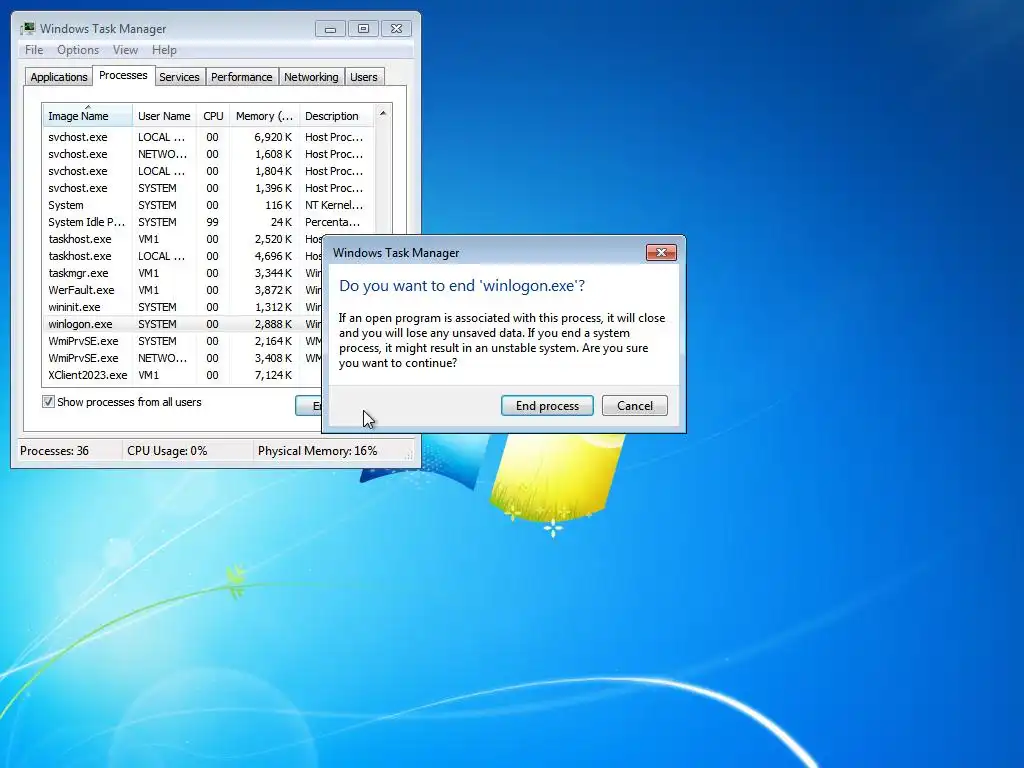The image size is (1024, 768).
Task: Select taskhost.exe owned by VM1
Action: (183, 239)
